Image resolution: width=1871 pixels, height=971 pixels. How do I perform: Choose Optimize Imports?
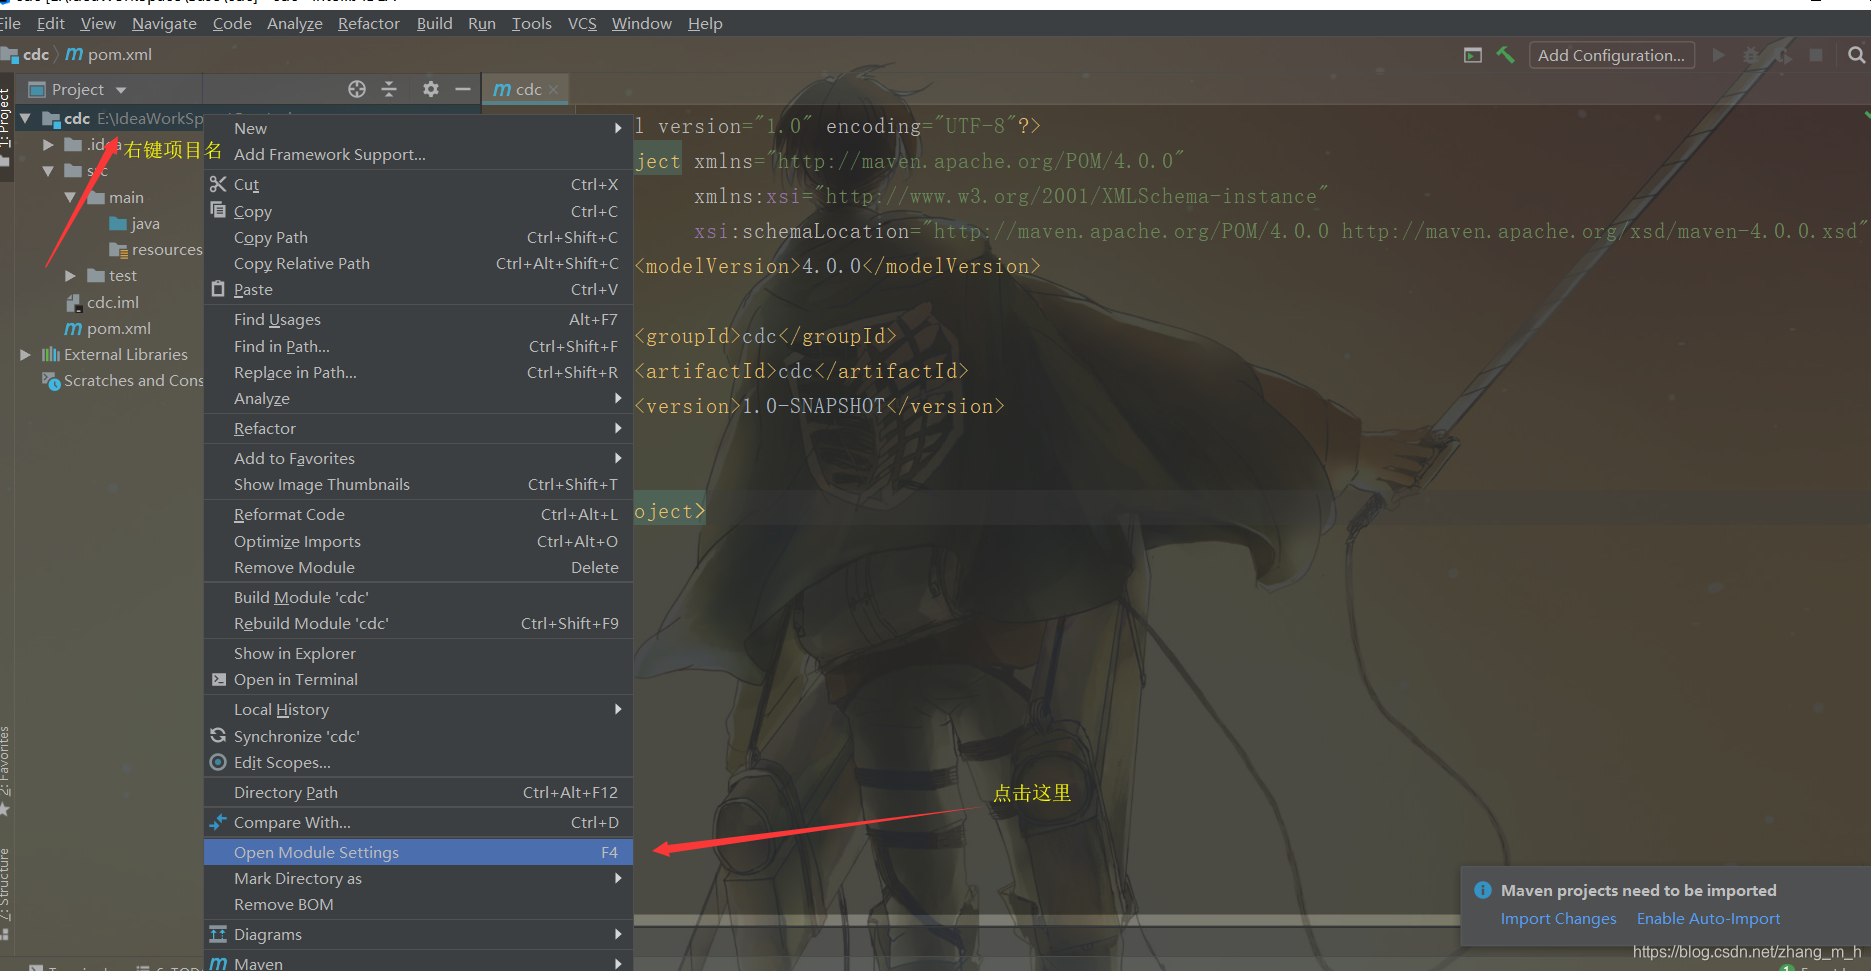click(418, 541)
